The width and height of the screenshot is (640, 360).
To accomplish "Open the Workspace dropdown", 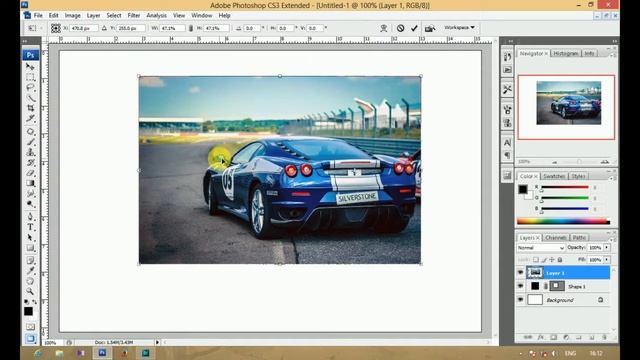I will [460, 27].
